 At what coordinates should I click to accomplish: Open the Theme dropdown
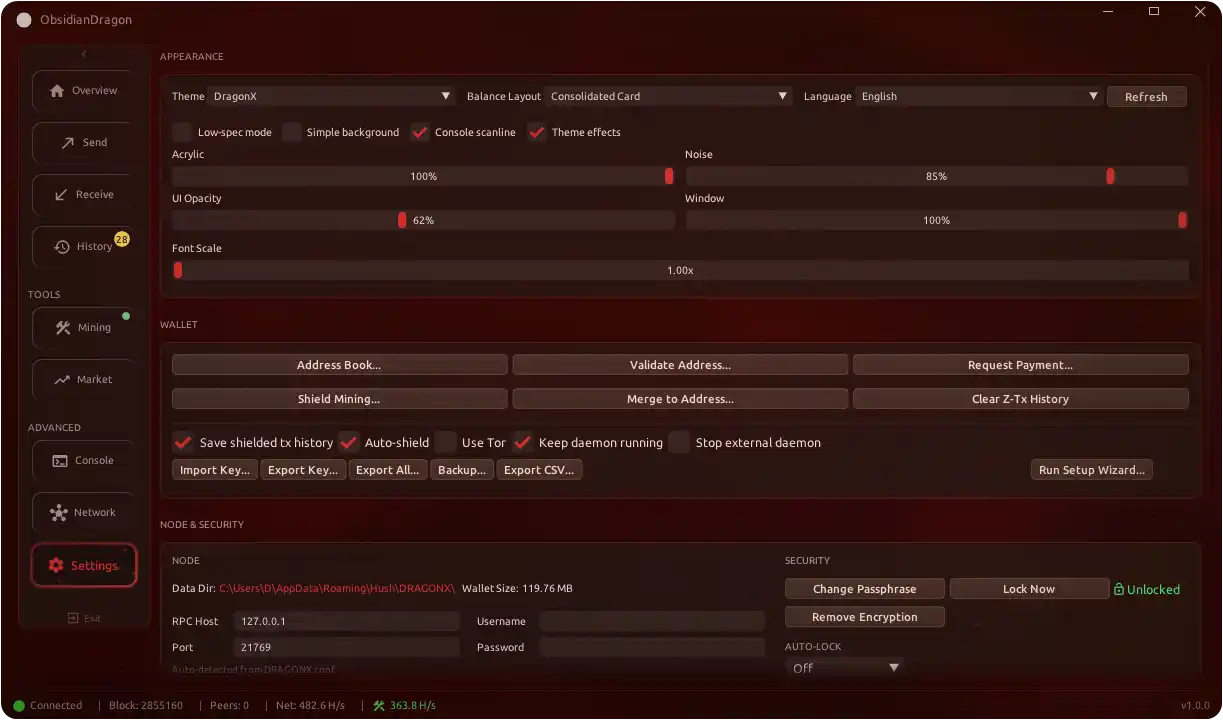332,96
